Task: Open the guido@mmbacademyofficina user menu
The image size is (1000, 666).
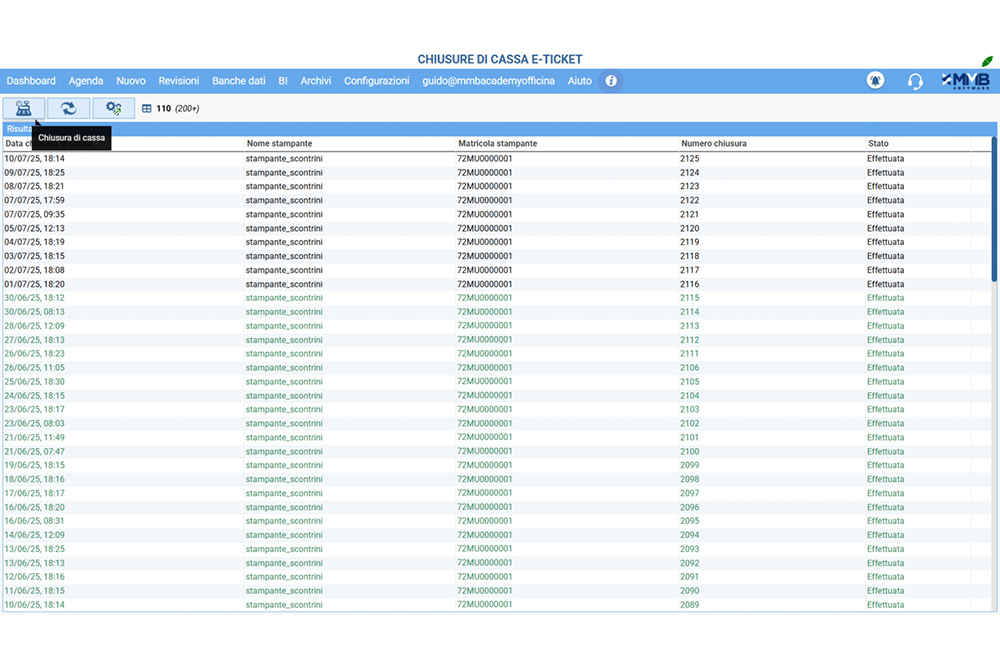Action: [x=488, y=81]
